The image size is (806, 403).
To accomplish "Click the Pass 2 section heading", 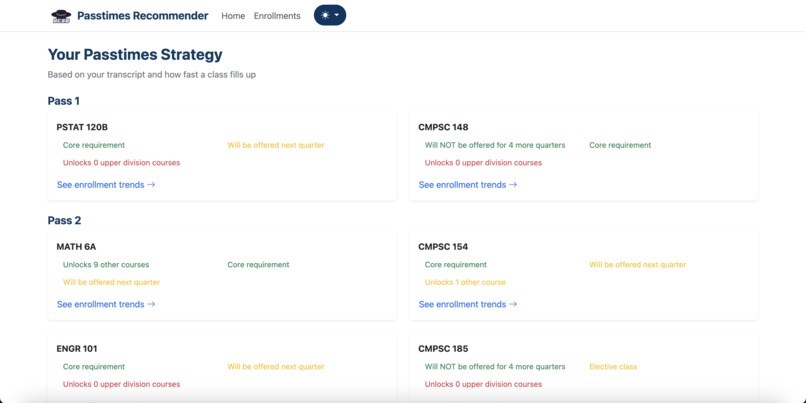I will tap(64, 221).
